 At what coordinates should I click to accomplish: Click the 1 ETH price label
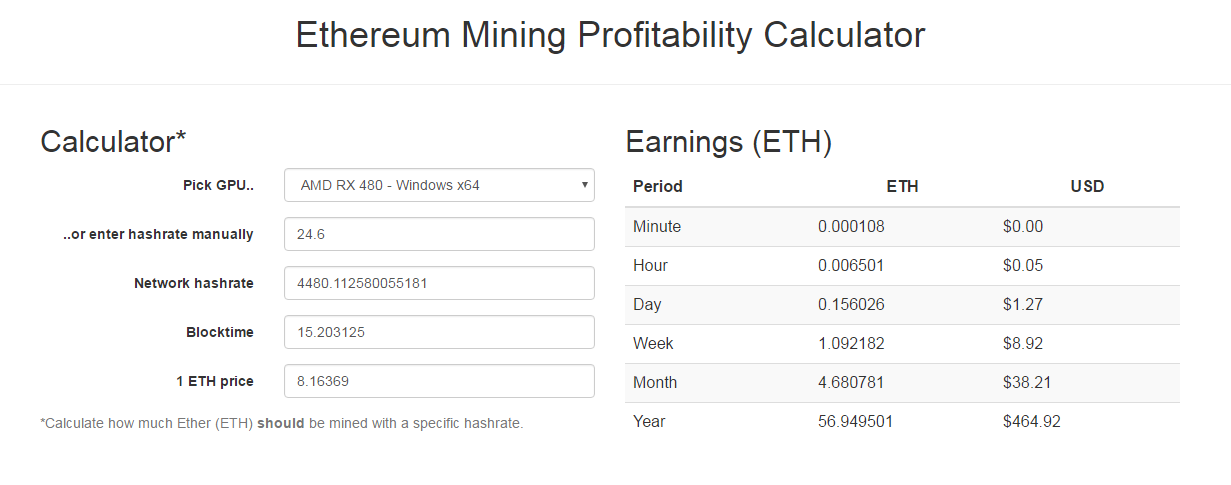coord(215,381)
